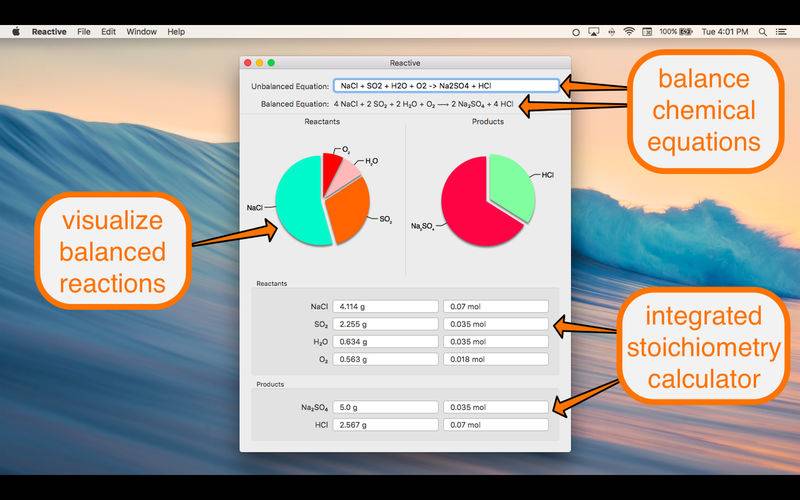Click the HCl grams field 2.567 g

pos(385,424)
